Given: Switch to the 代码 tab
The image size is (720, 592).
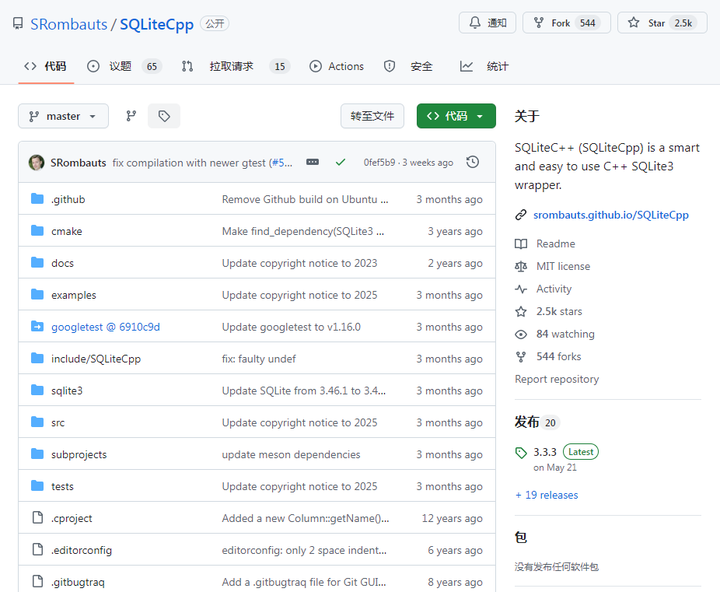Looking at the screenshot, I should [45, 66].
